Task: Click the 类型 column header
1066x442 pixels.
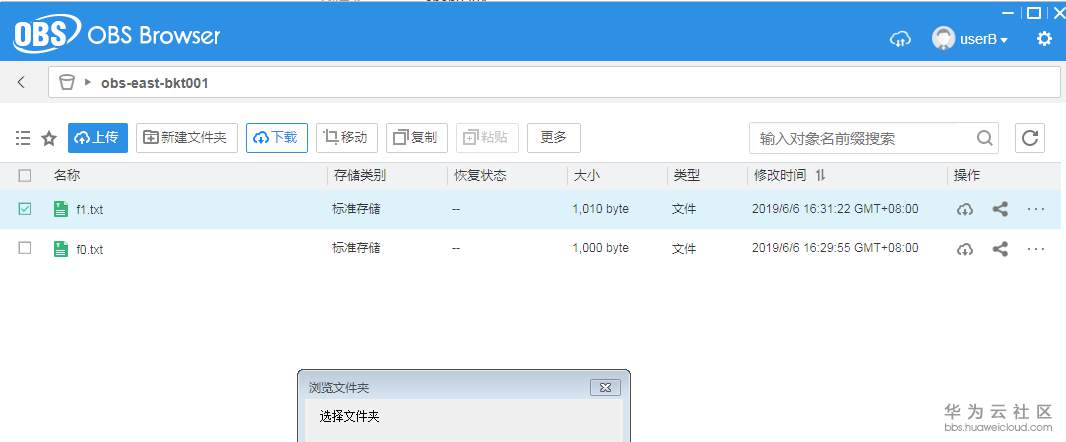Action: tap(687, 175)
